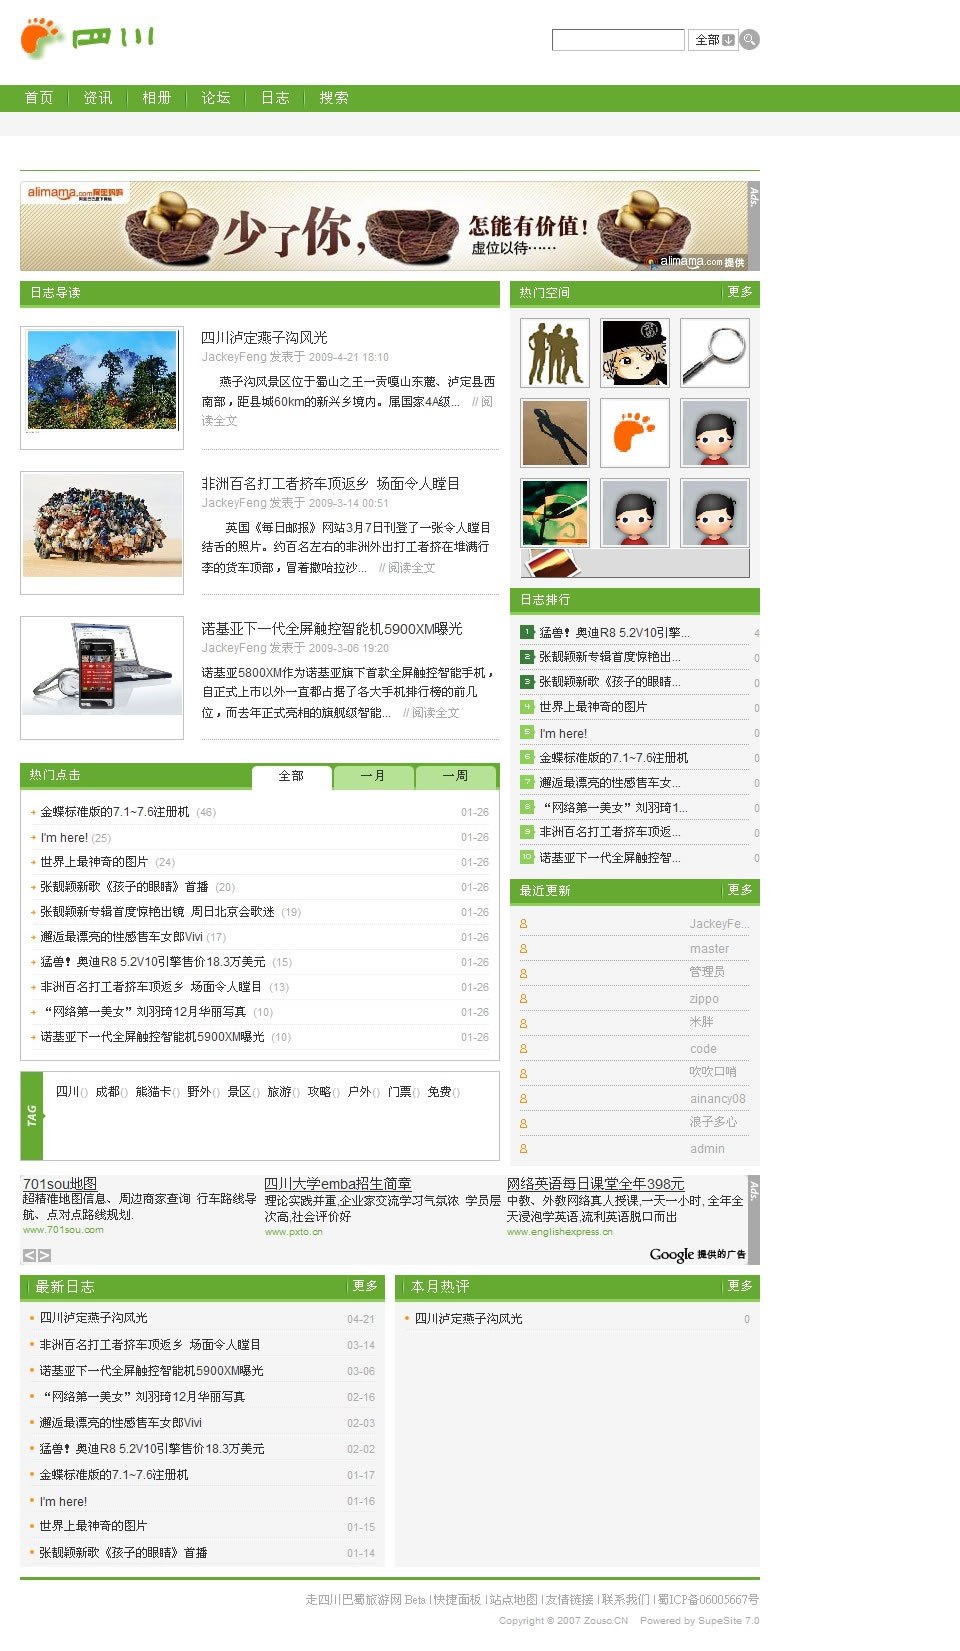Screen dimensions: 960x1651
Task: Select the 门票 tag
Action: coord(399,1092)
